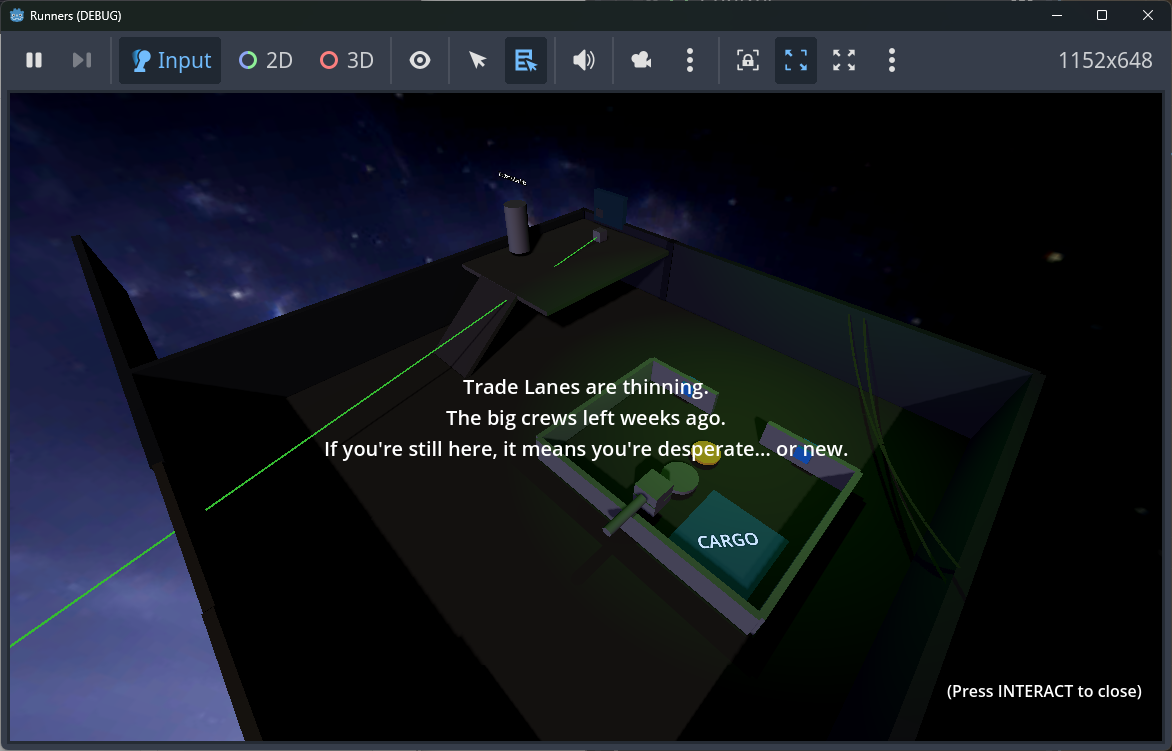Advance to the next frame
Image resolution: width=1172 pixels, height=751 pixels.
[82, 60]
